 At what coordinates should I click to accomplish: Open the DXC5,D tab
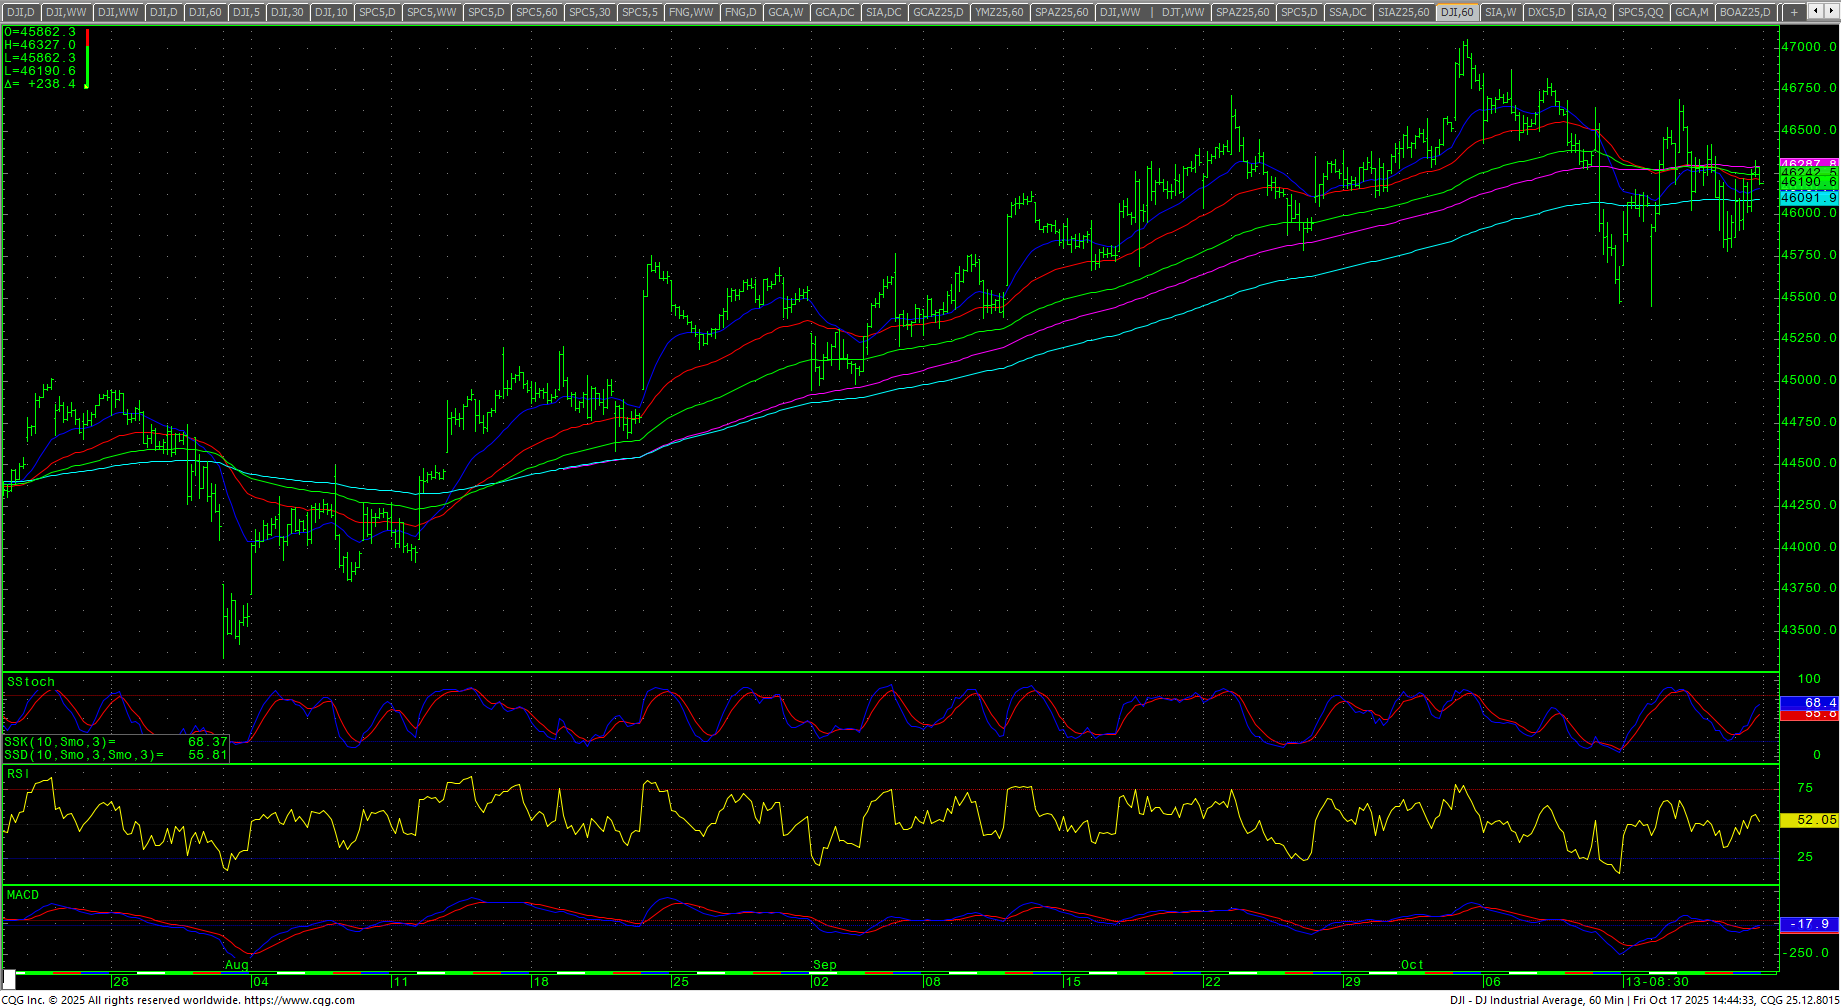click(x=1546, y=12)
